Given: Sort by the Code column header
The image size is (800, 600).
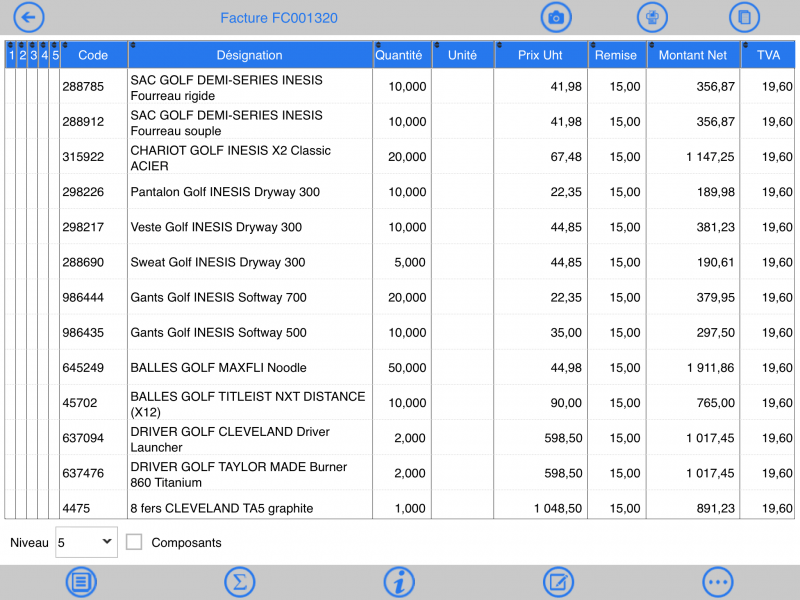Looking at the screenshot, I should [93, 55].
